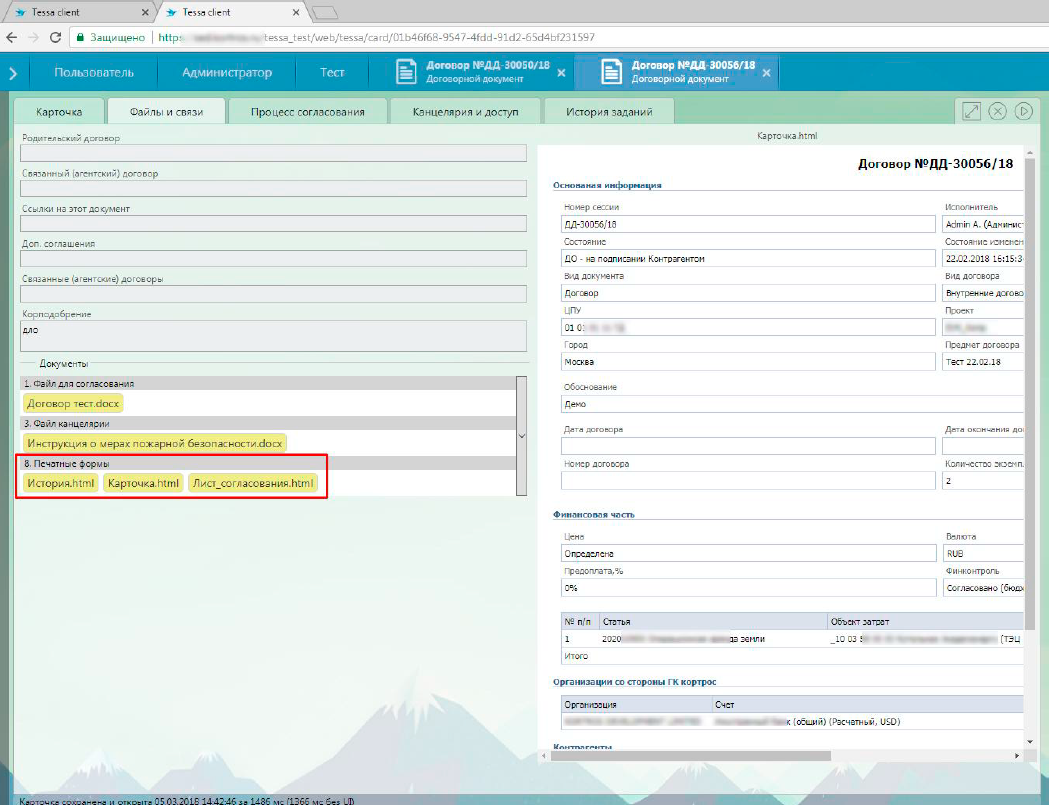
Task: Switch to the Карточка tab
Action: pos(59,112)
